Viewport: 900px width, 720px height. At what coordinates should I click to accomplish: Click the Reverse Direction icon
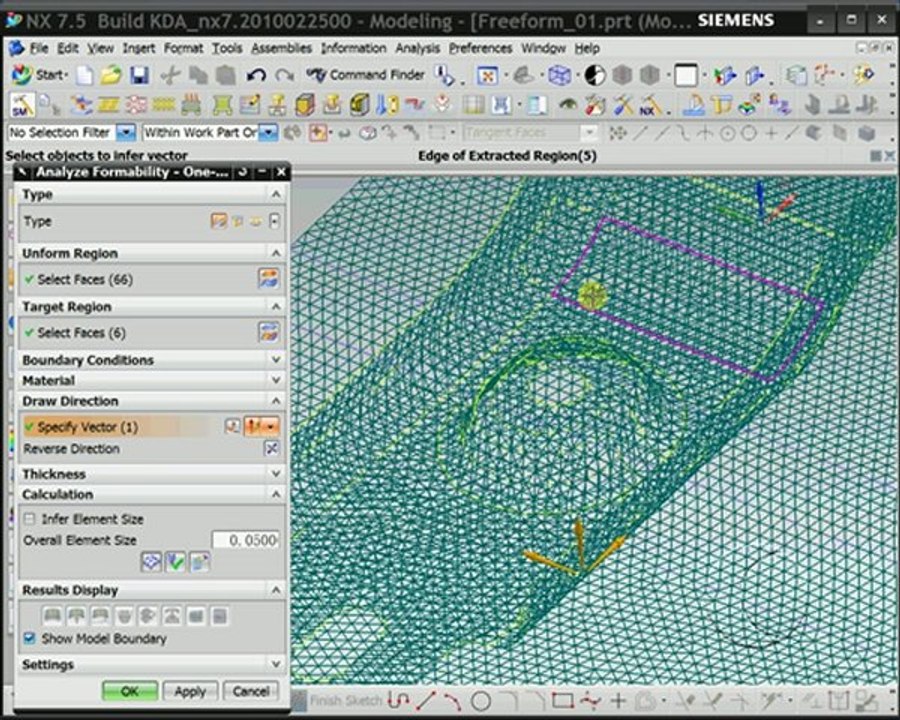point(271,448)
